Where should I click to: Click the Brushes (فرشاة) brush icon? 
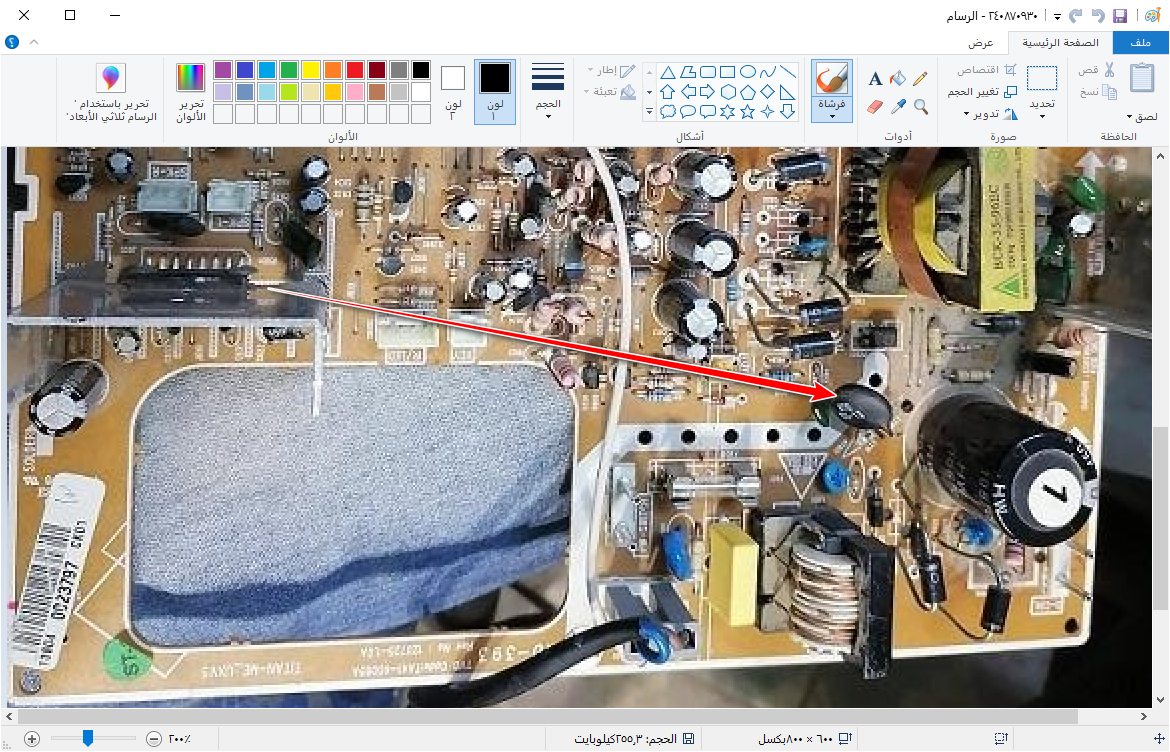pos(831,79)
